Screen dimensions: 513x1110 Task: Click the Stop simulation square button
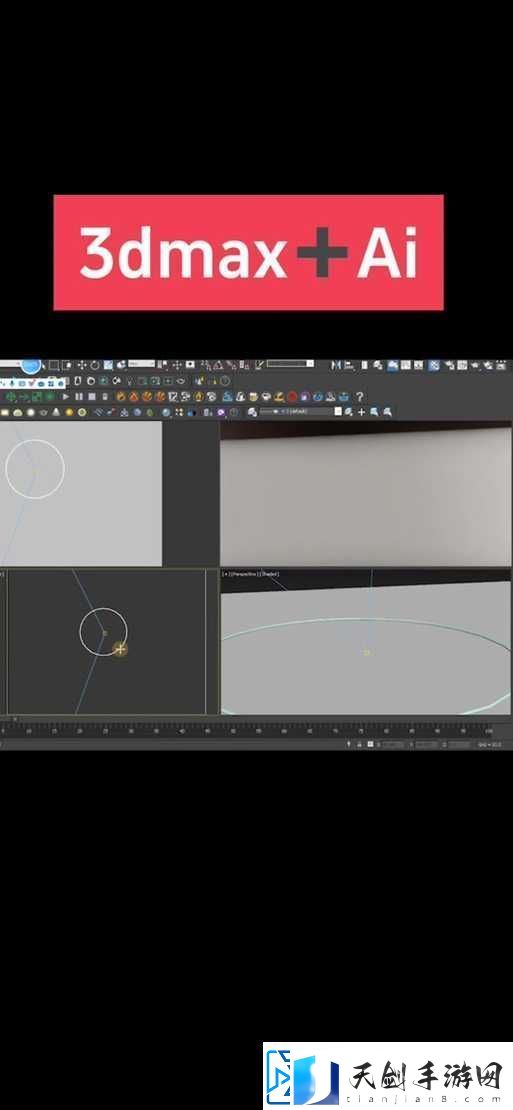click(x=92, y=396)
